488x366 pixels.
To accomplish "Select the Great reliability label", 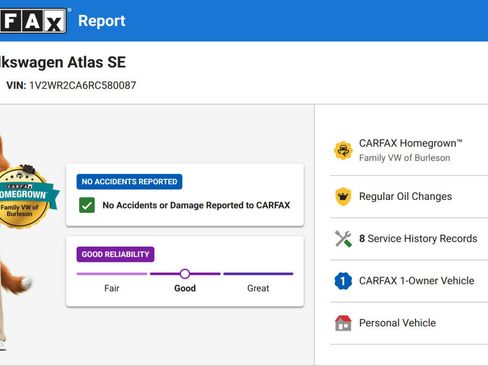I will click(258, 288).
